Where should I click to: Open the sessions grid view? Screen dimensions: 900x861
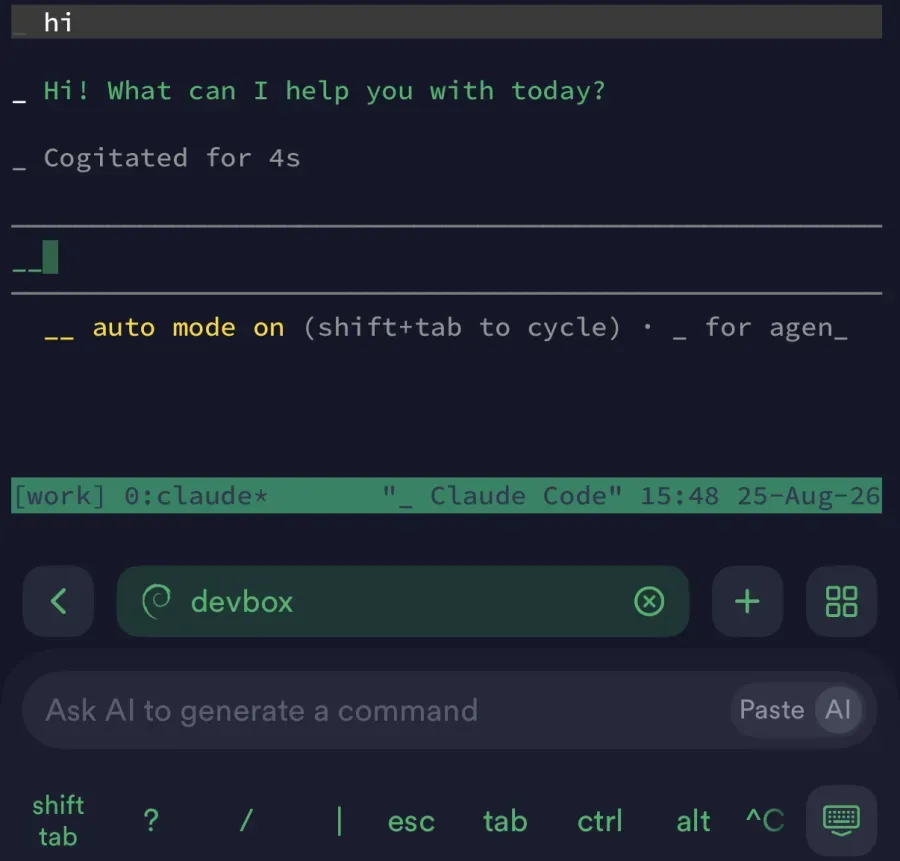tap(841, 601)
